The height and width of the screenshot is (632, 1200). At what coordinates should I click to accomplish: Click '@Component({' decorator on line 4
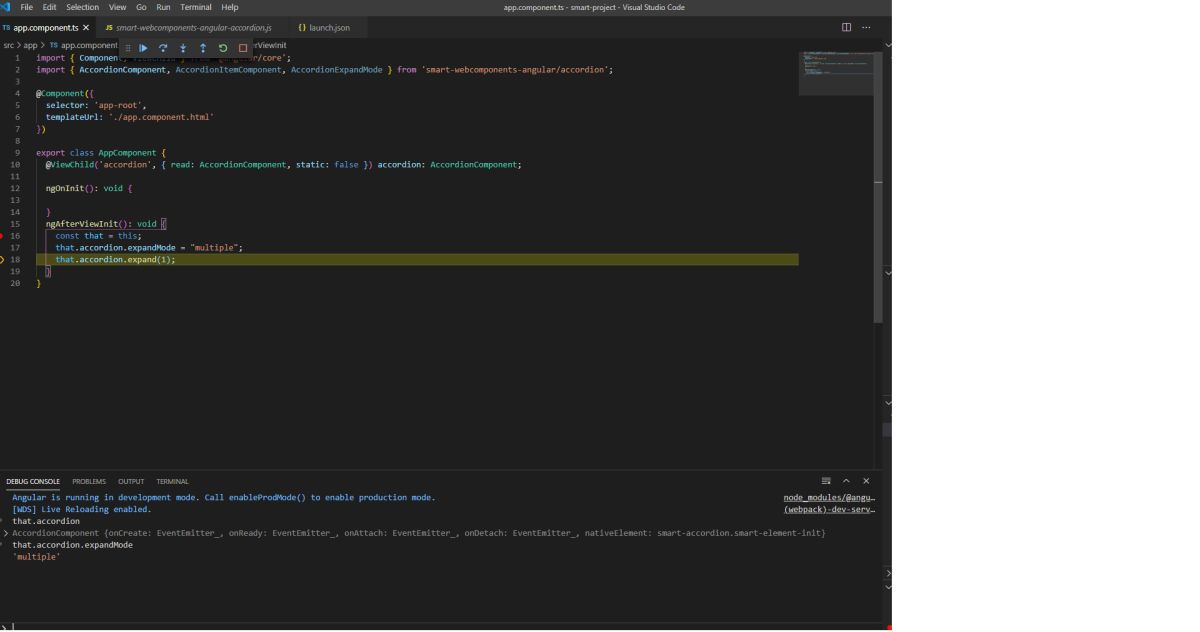click(64, 93)
